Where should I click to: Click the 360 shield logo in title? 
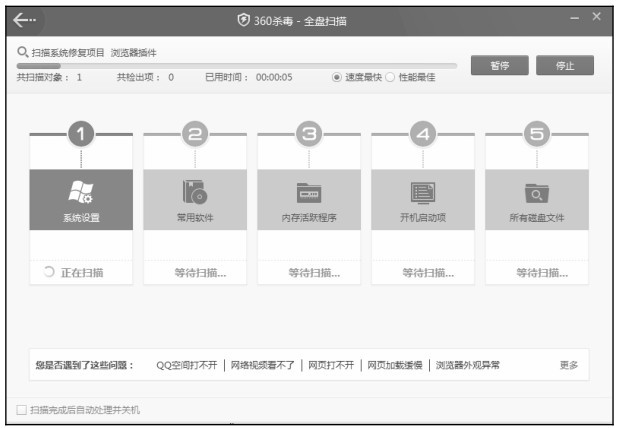pos(244,20)
